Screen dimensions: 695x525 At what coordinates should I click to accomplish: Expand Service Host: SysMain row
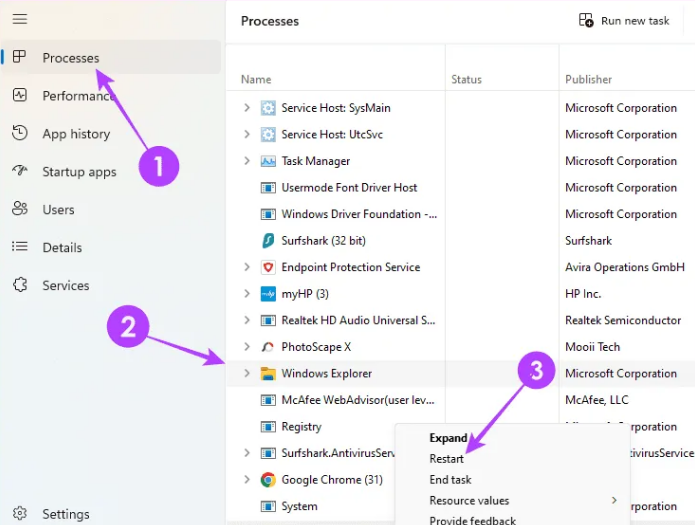coord(247,108)
